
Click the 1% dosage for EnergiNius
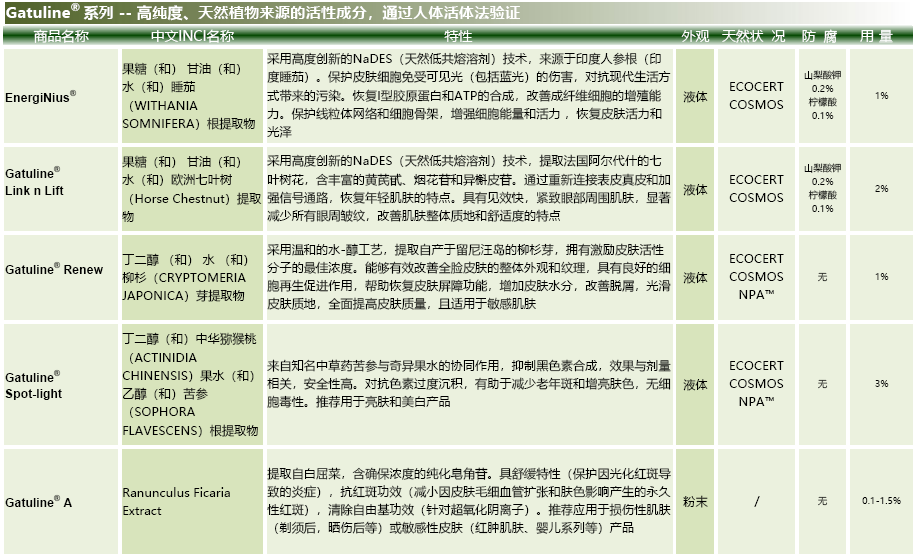pos(881,96)
